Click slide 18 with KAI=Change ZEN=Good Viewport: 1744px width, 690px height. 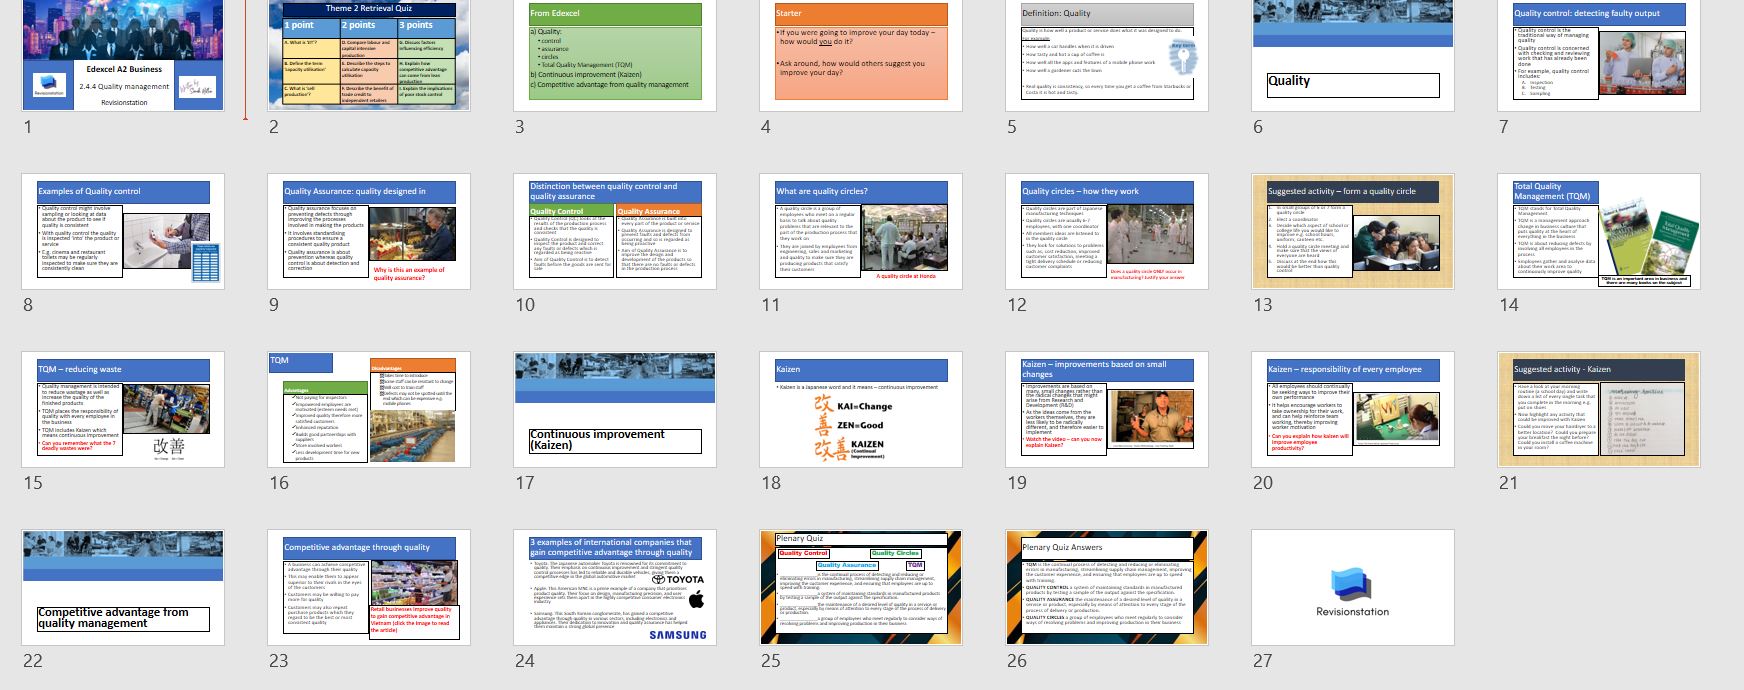(861, 409)
